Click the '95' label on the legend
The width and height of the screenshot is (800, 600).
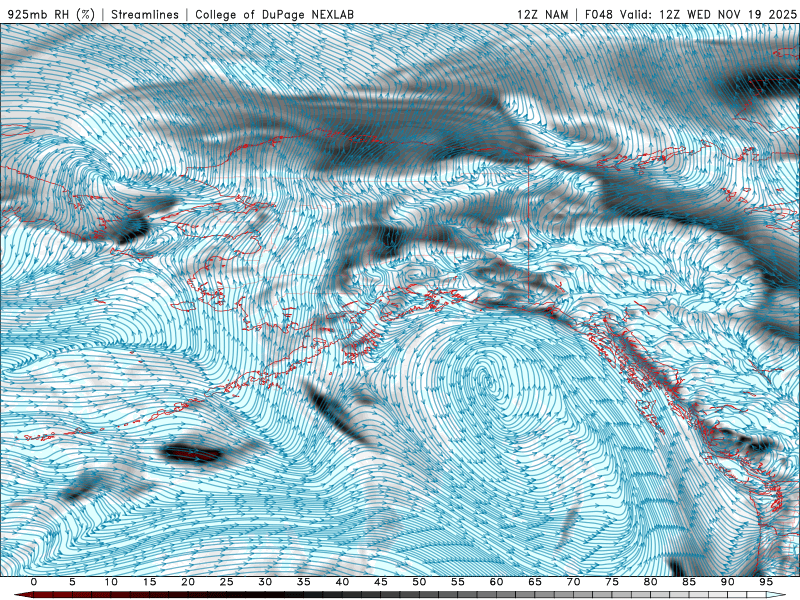[766, 582]
